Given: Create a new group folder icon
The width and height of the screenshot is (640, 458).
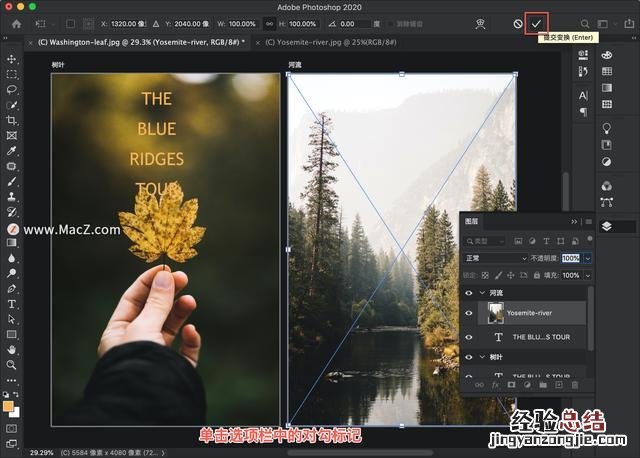Looking at the screenshot, I should 543,385.
